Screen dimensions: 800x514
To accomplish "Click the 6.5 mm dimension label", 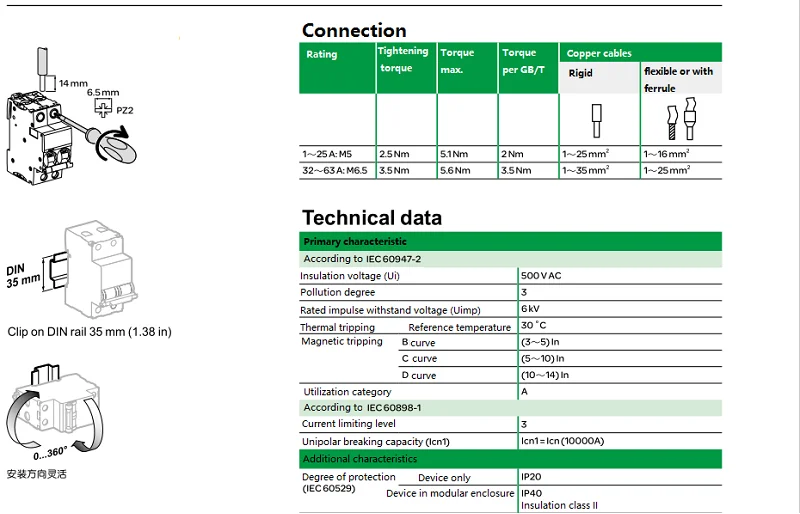I will (x=103, y=92).
